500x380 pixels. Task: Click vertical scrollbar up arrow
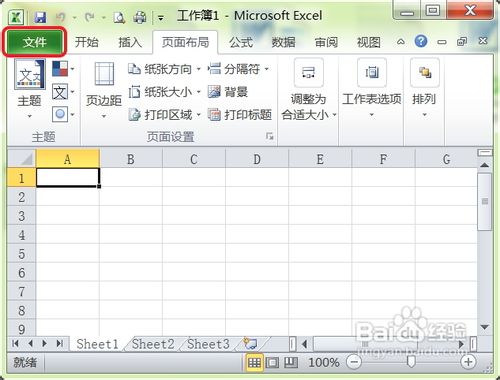pyautogui.click(x=485, y=165)
